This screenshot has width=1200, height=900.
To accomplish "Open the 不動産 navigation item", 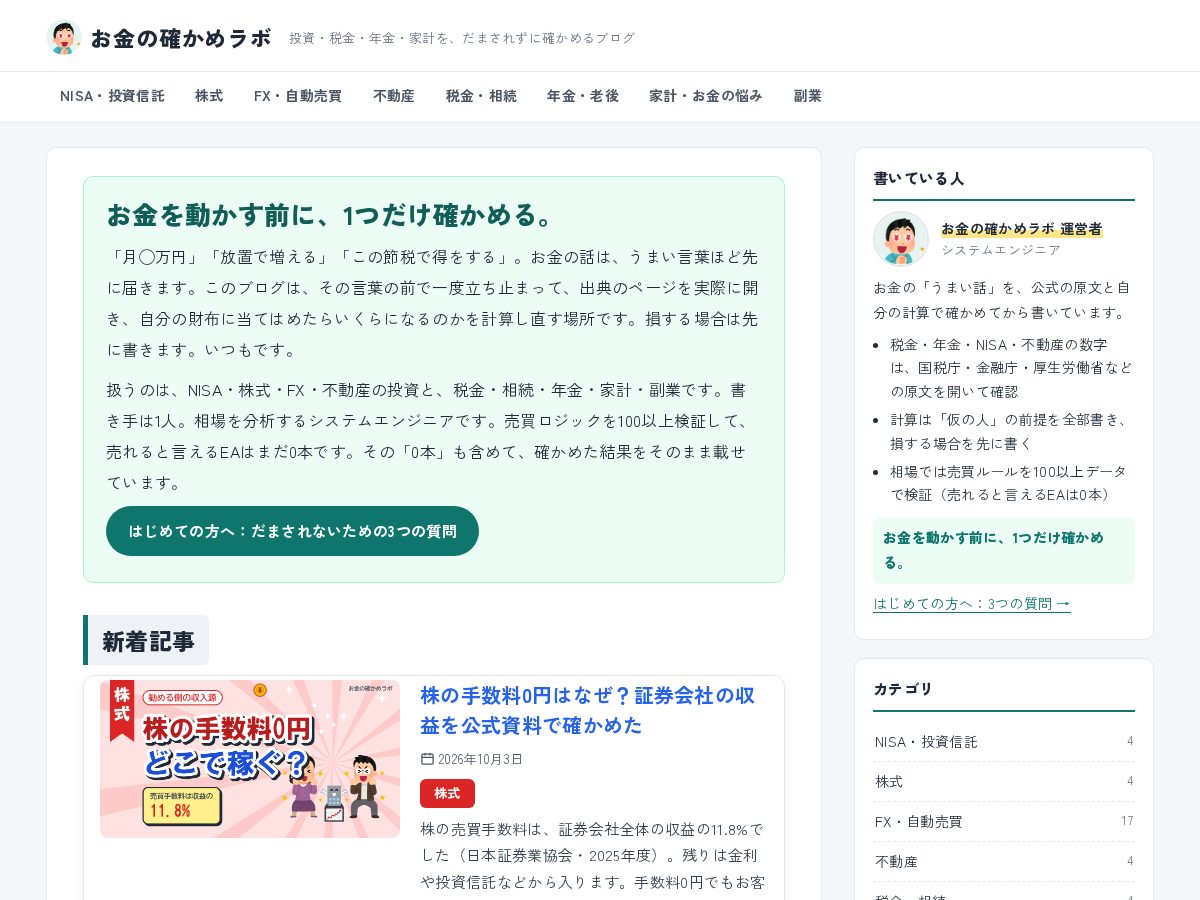I will point(394,96).
